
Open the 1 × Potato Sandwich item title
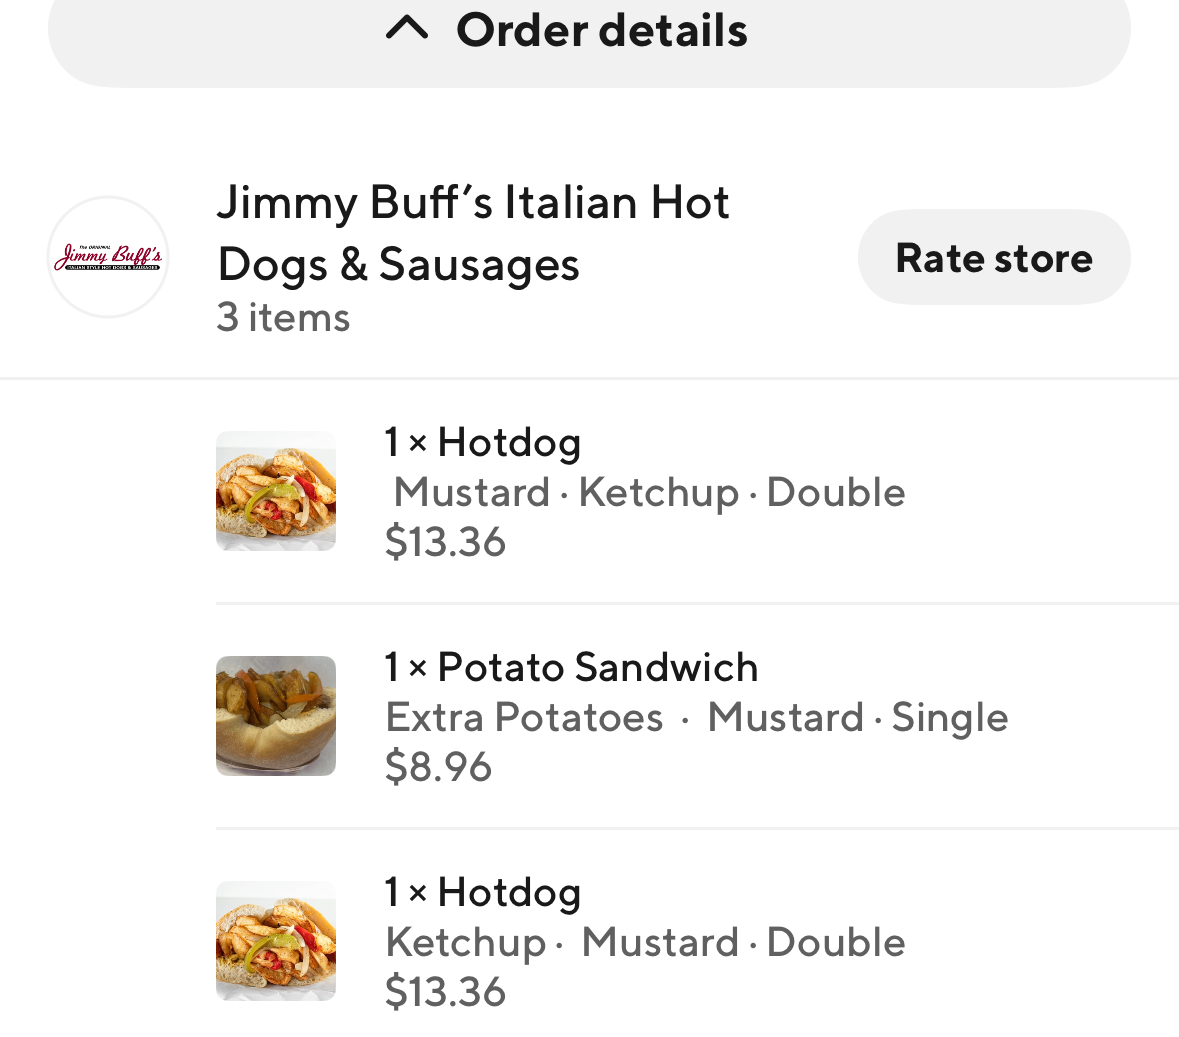(571, 667)
